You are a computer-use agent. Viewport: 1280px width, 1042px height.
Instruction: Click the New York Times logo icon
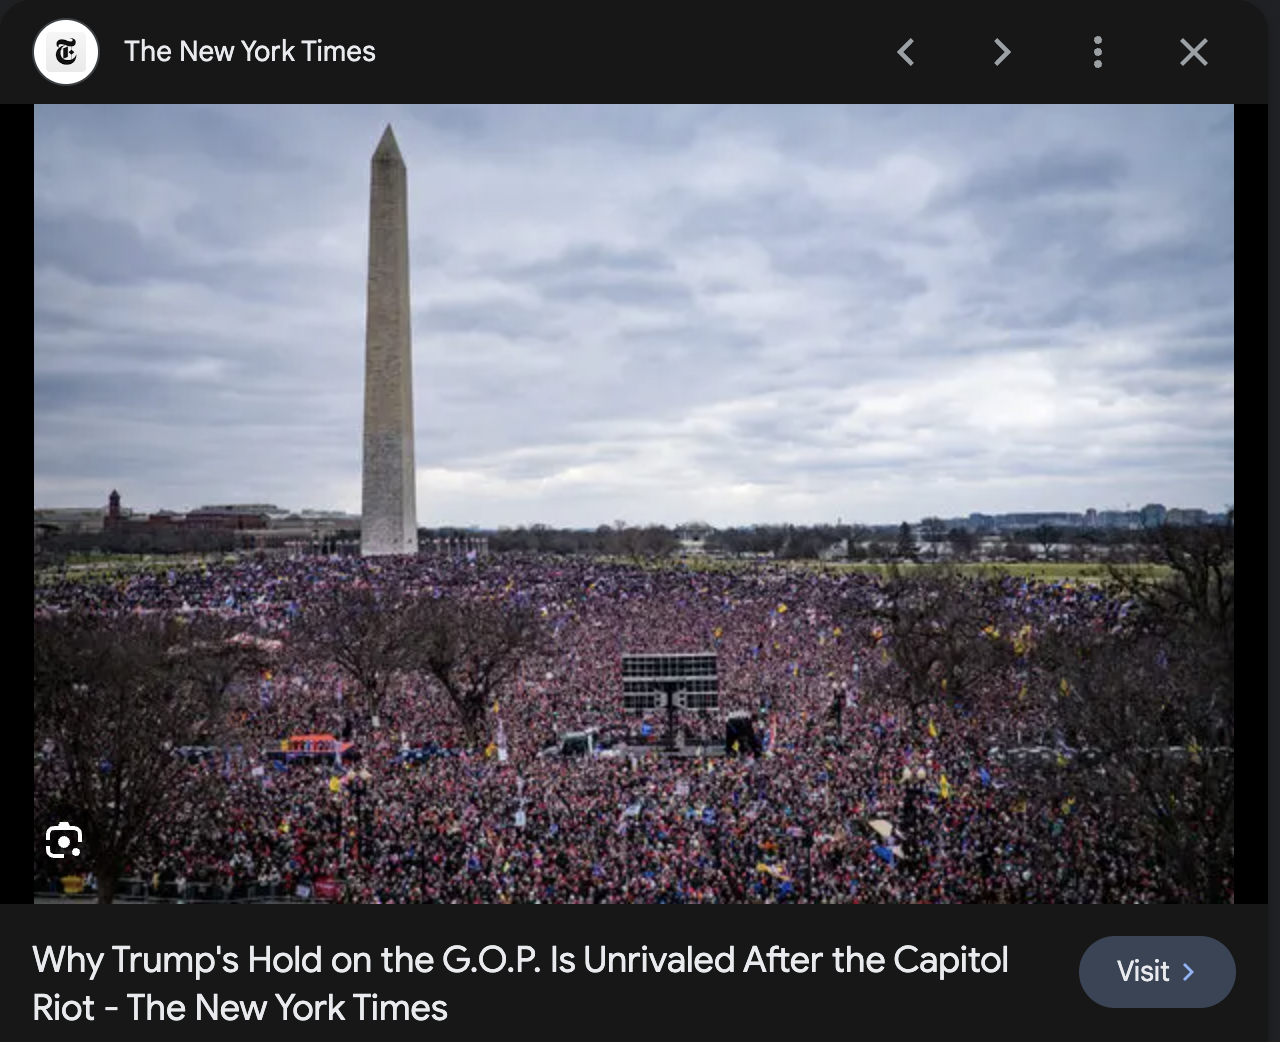[x=66, y=52]
